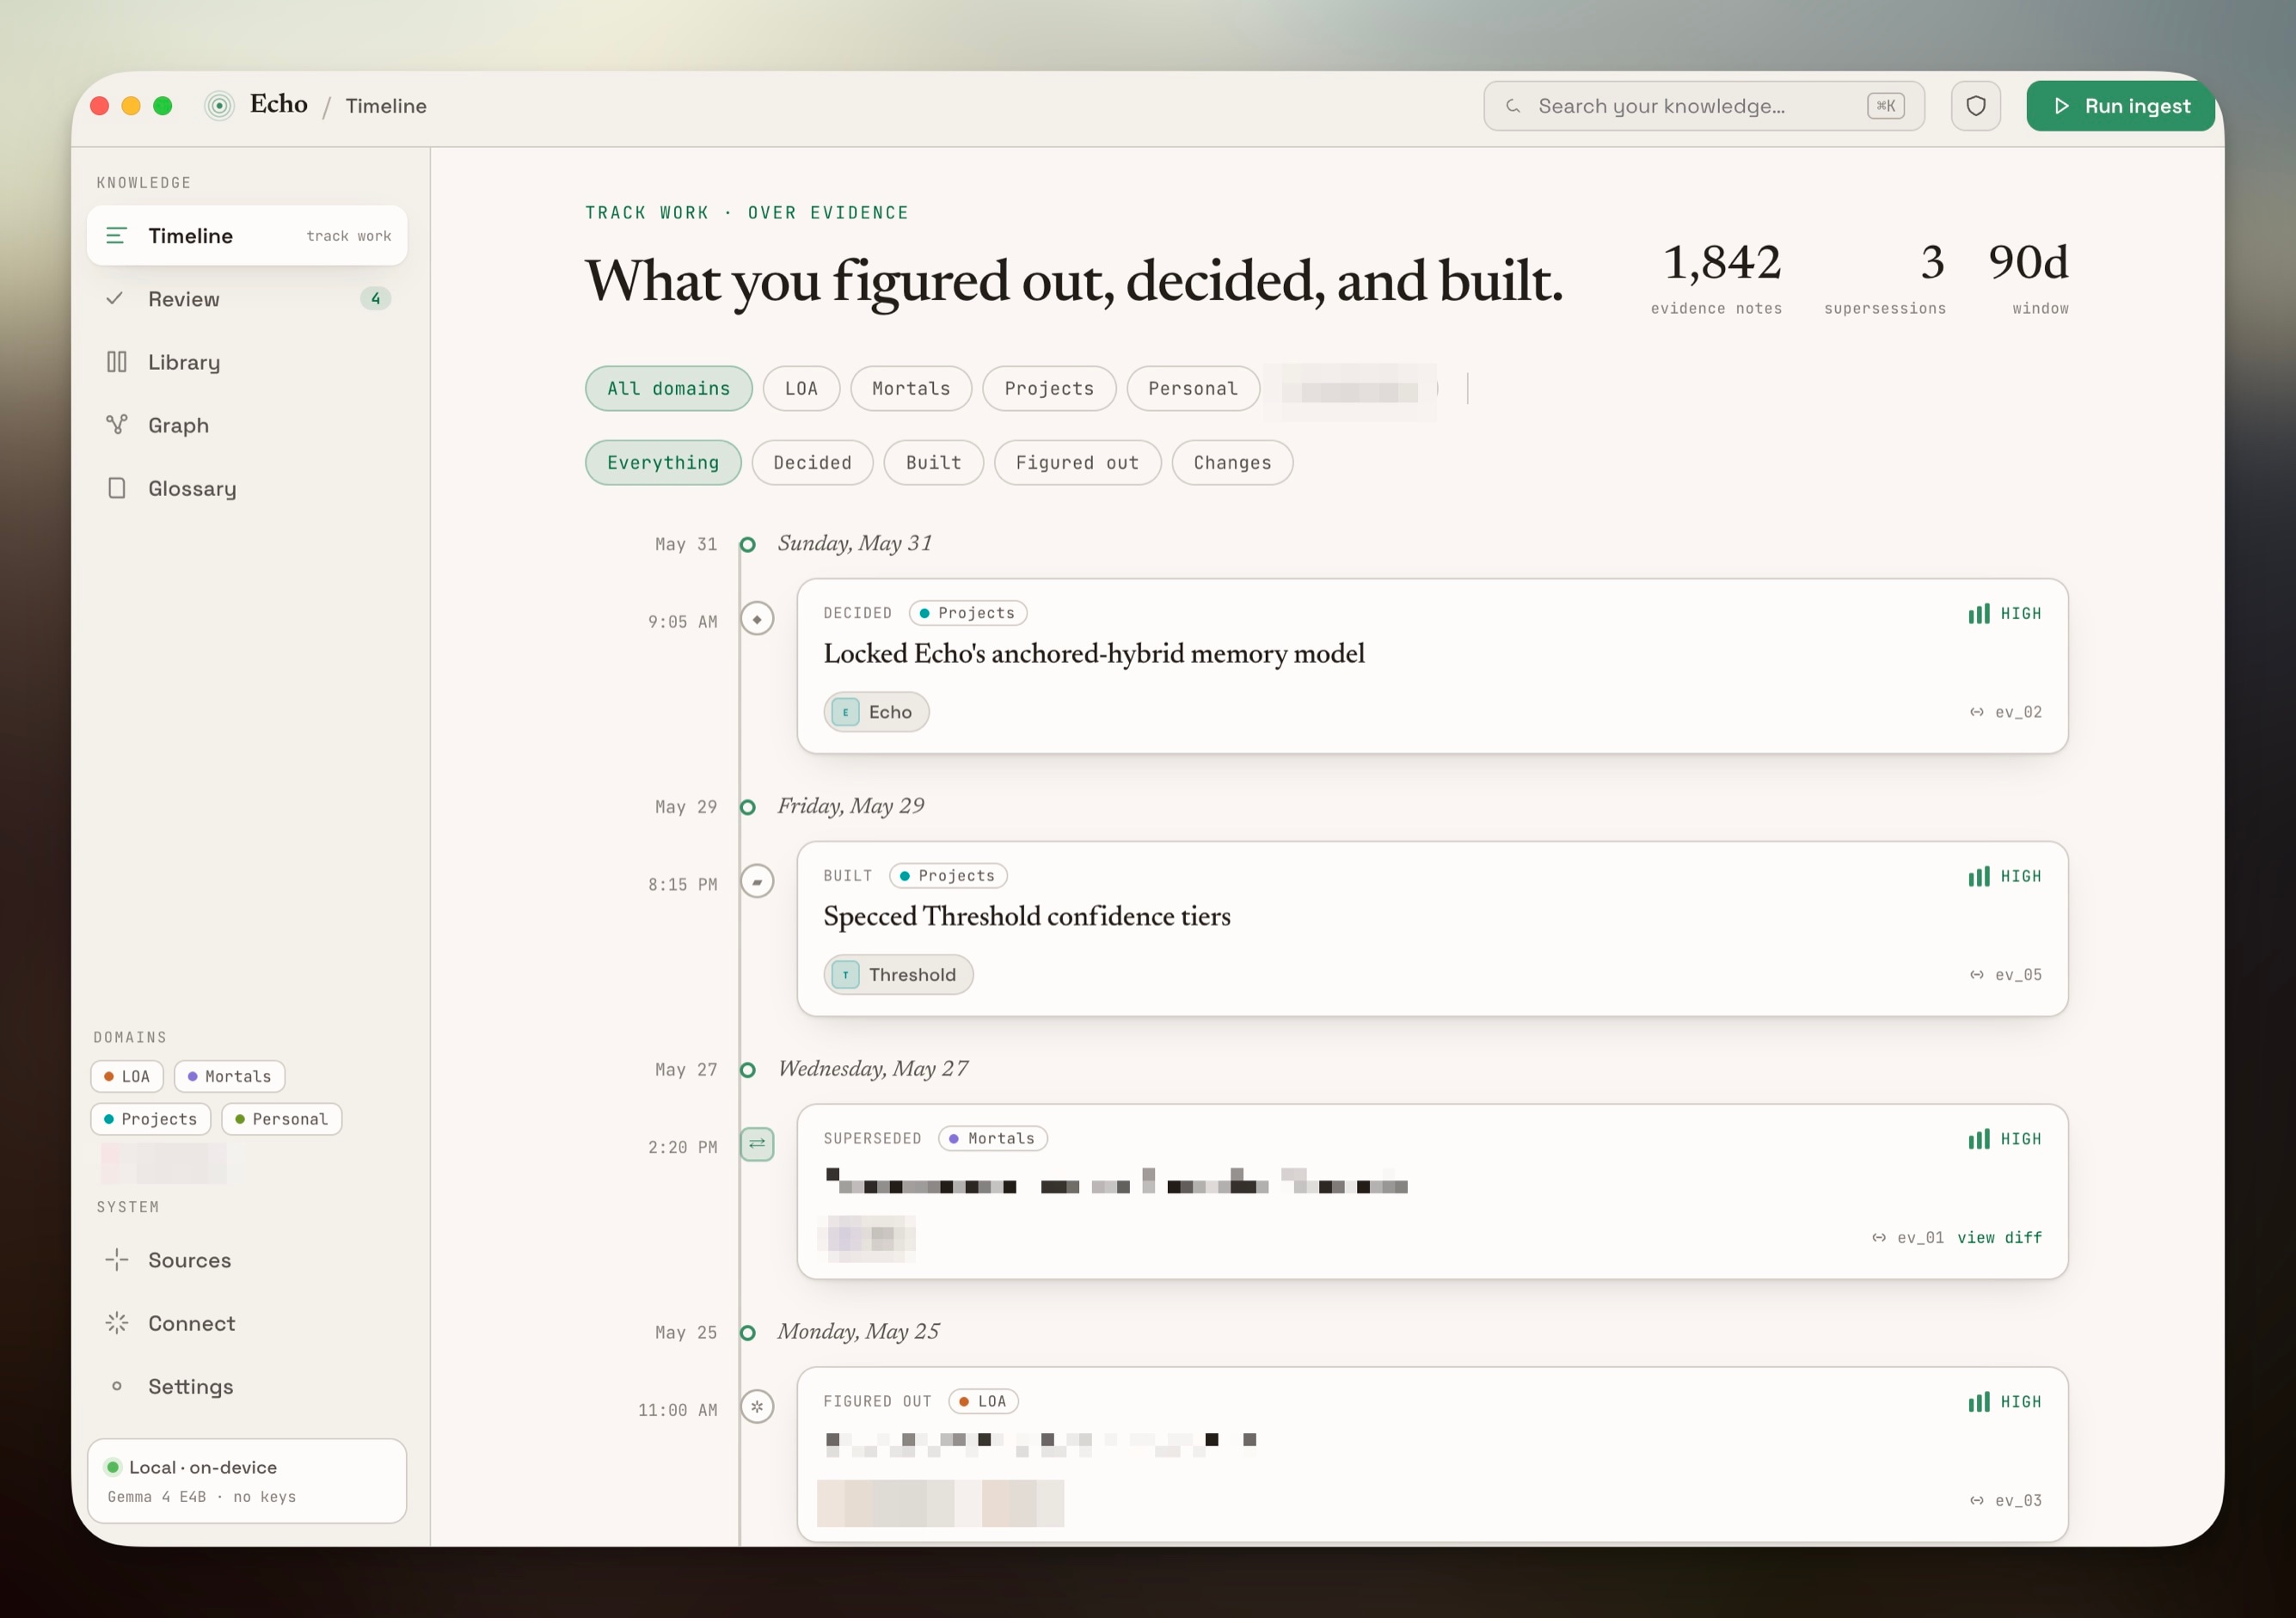Click the Review badge showing 4

tap(375, 298)
